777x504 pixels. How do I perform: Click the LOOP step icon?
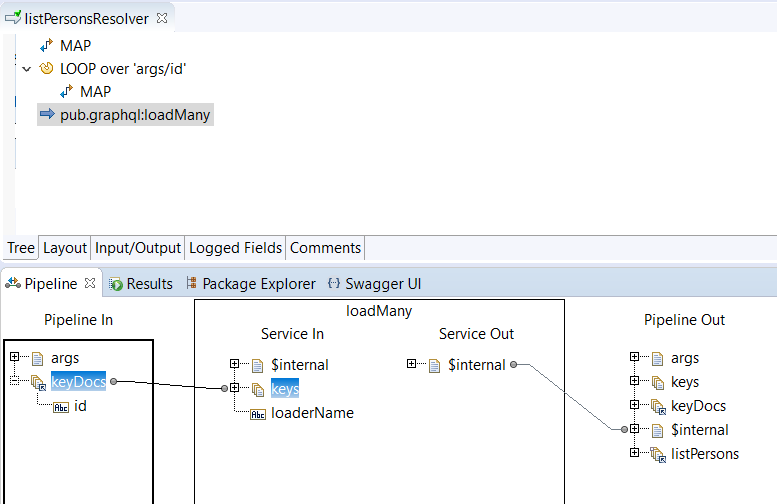click(x=46, y=69)
